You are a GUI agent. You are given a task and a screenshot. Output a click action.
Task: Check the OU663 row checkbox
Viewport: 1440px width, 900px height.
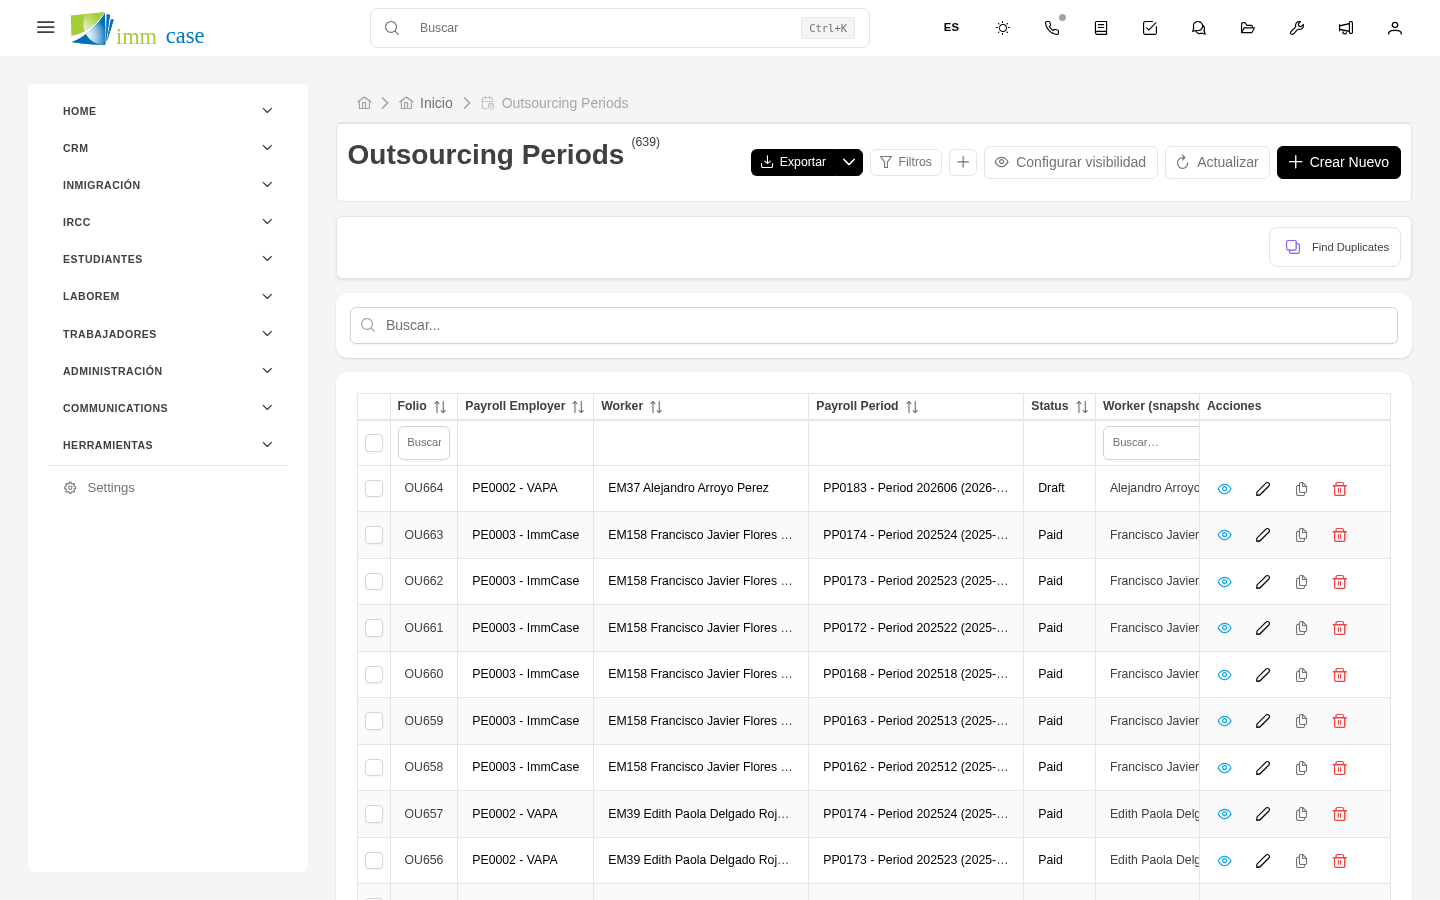tap(374, 535)
